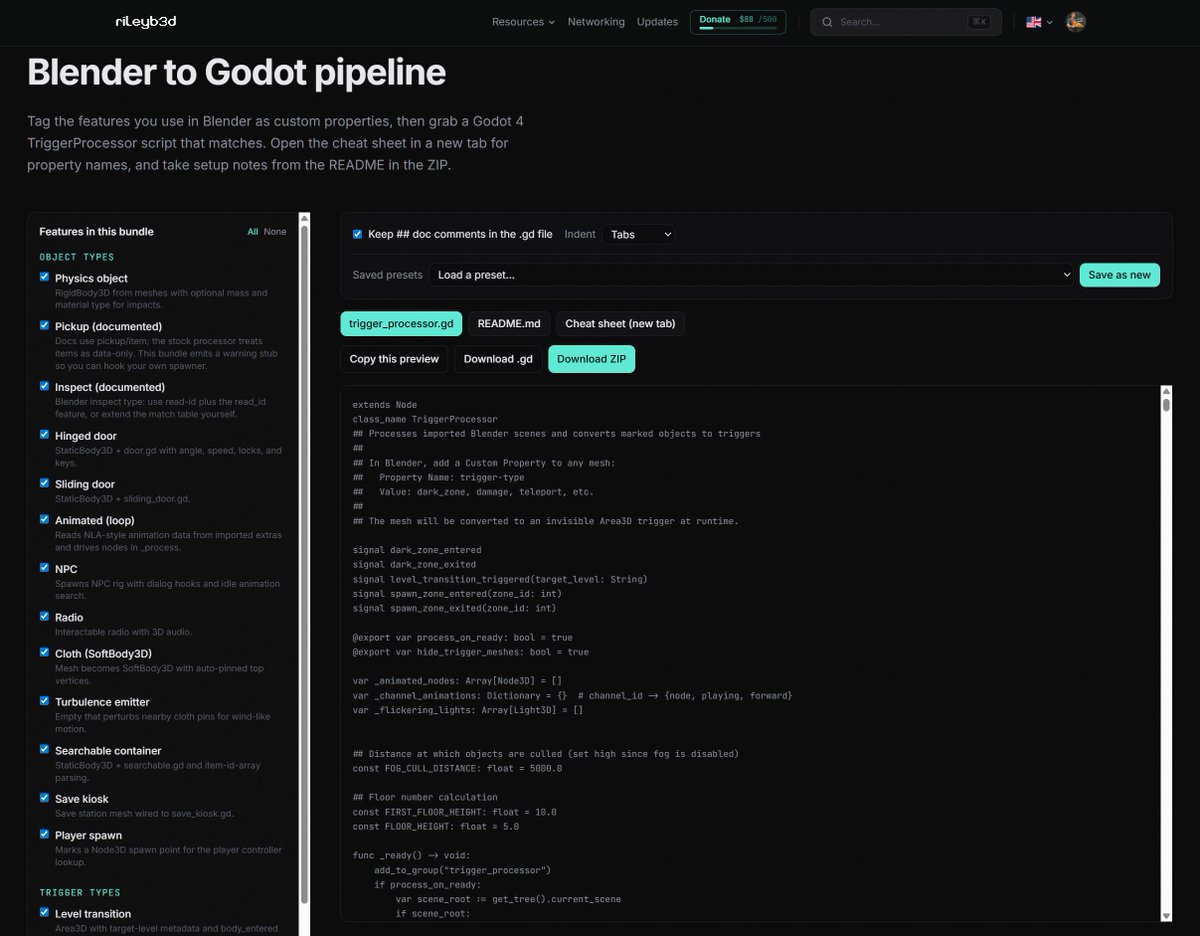This screenshot has width=1200, height=936.
Task: Toggle the Searchable container checkbox
Action: pos(44,750)
